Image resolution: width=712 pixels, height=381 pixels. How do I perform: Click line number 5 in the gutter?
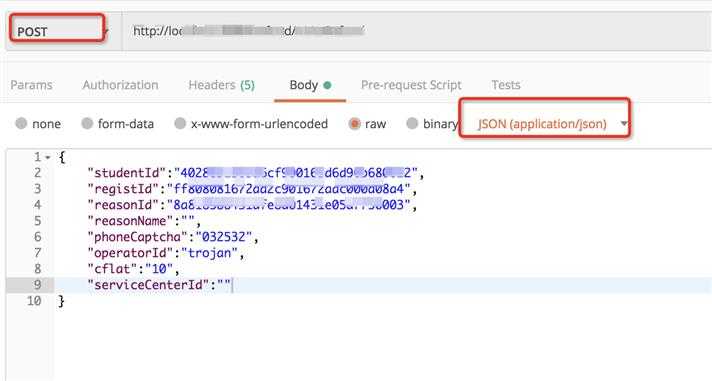pyautogui.click(x=38, y=221)
